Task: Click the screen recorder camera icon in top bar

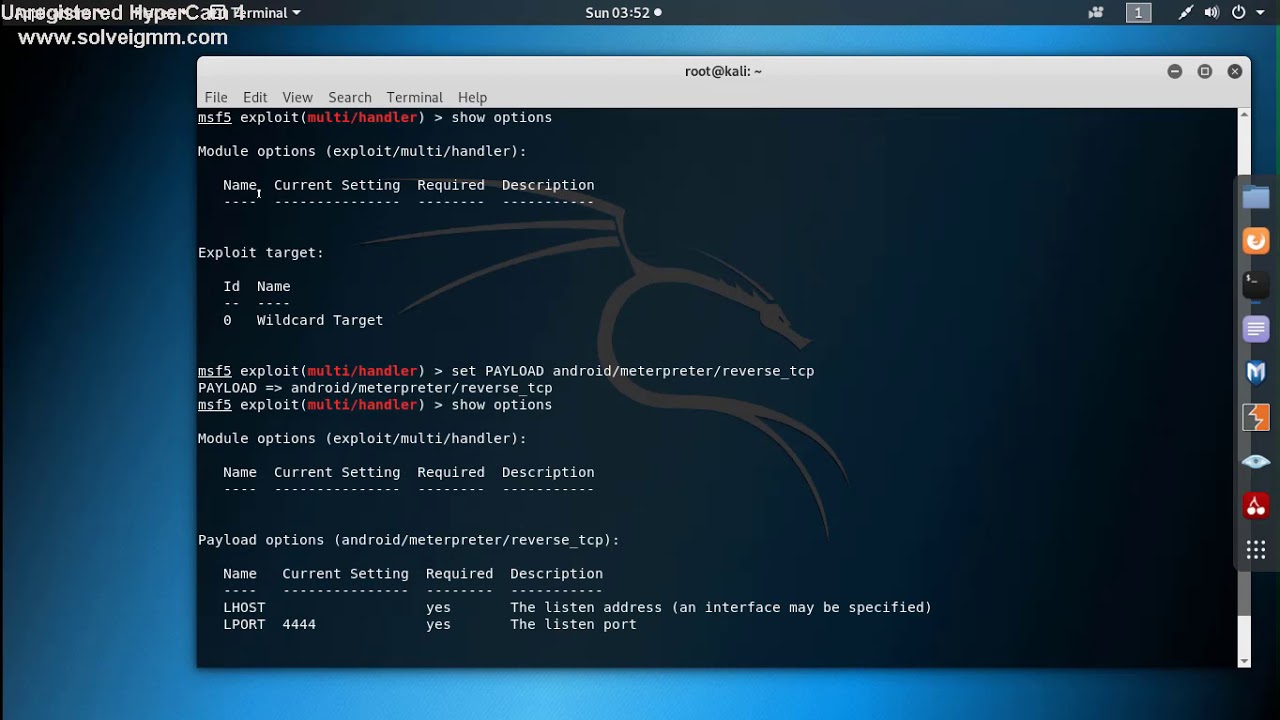Action: (1096, 13)
